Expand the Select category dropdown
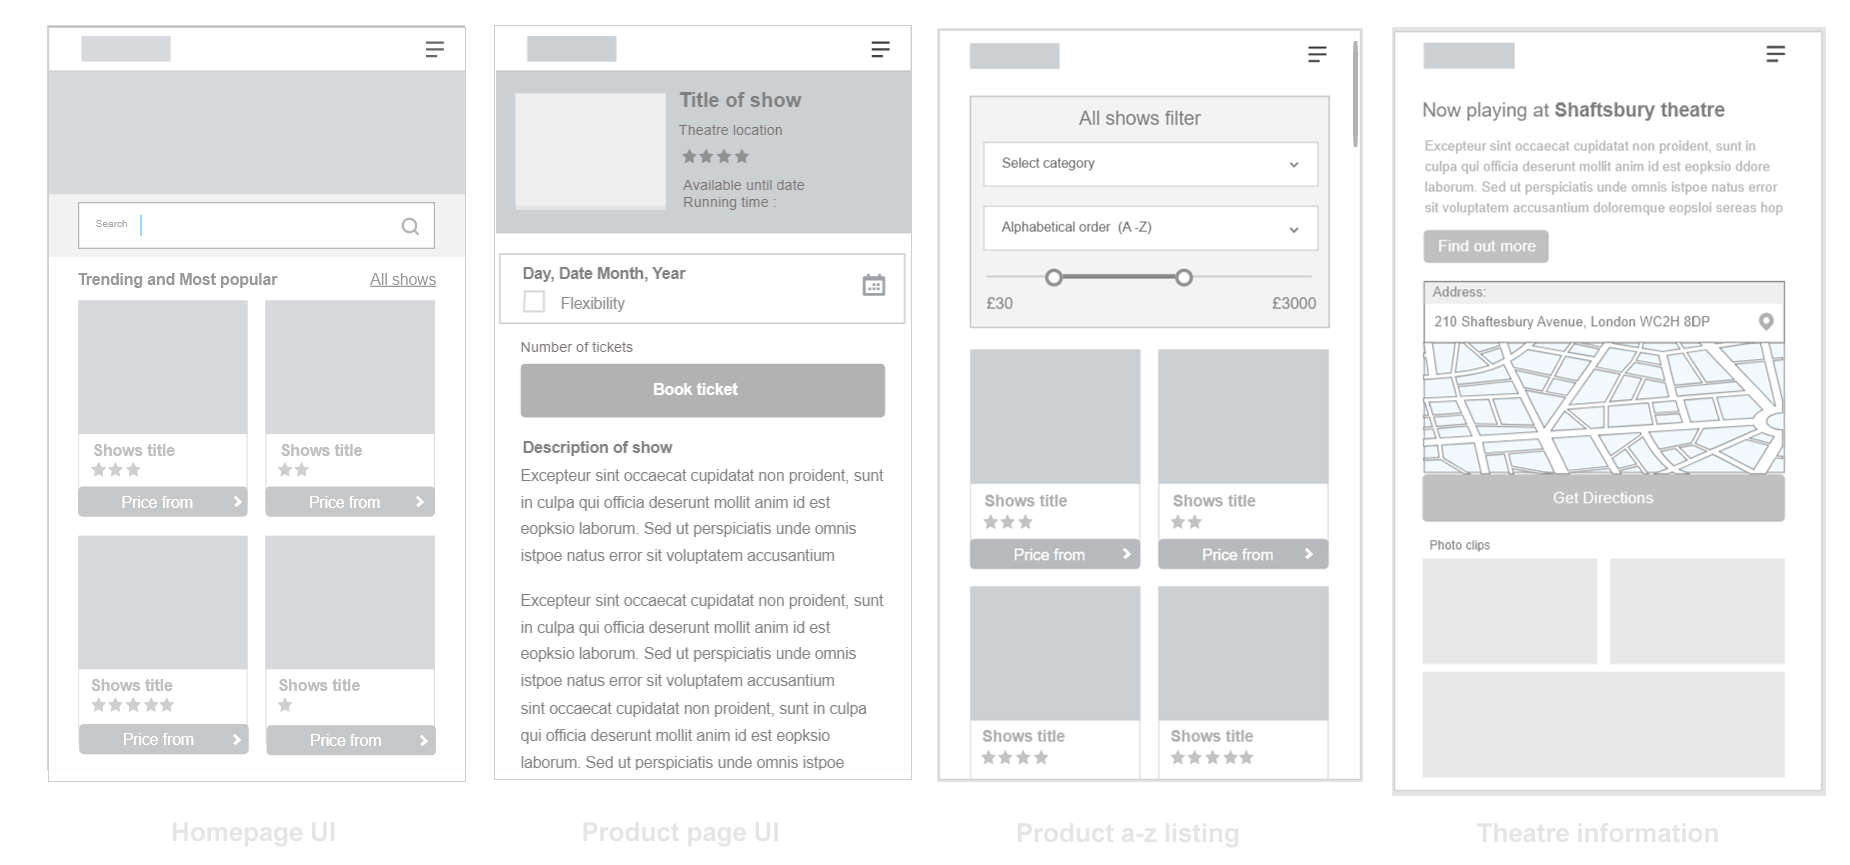 point(1149,164)
